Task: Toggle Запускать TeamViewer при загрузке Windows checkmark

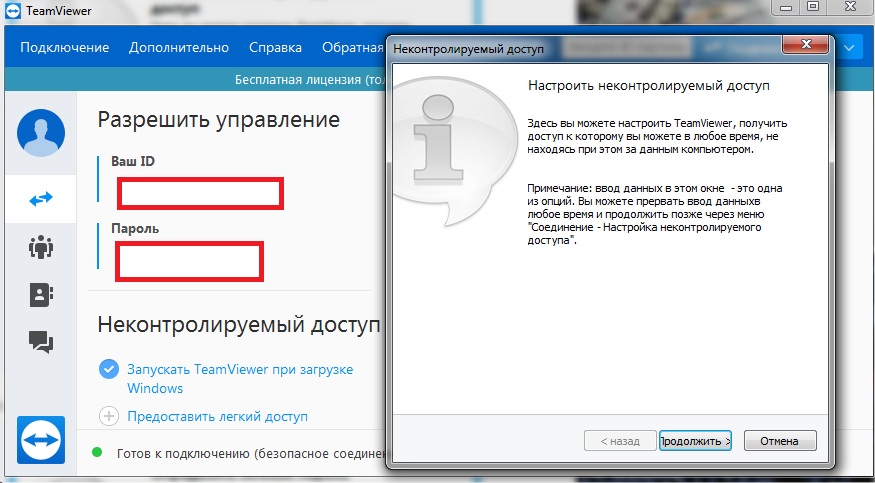Action: point(109,369)
